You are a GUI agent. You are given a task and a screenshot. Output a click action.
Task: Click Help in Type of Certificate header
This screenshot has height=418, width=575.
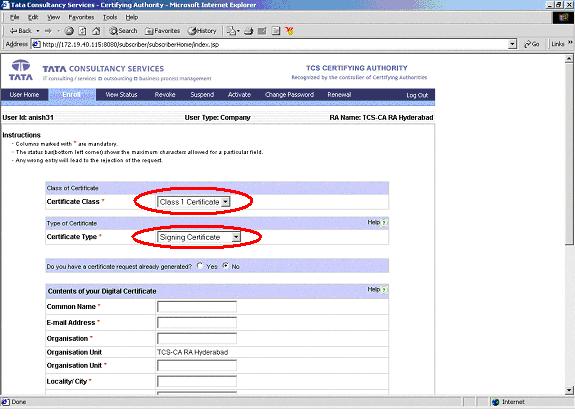click(x=377, y=222)
